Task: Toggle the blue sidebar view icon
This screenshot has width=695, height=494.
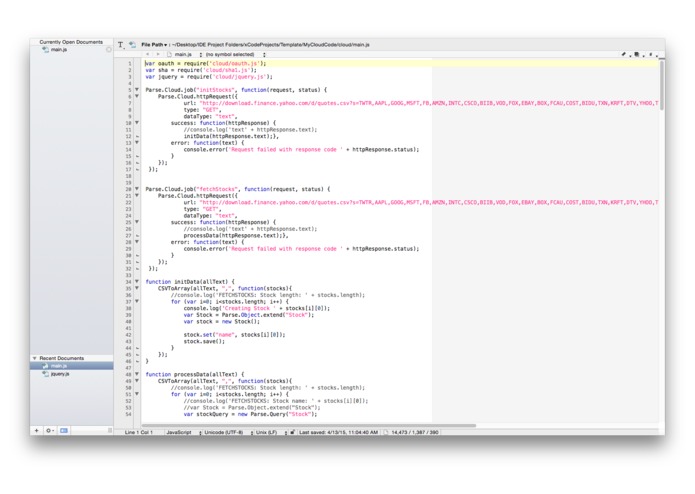Action: coord(64,431)
